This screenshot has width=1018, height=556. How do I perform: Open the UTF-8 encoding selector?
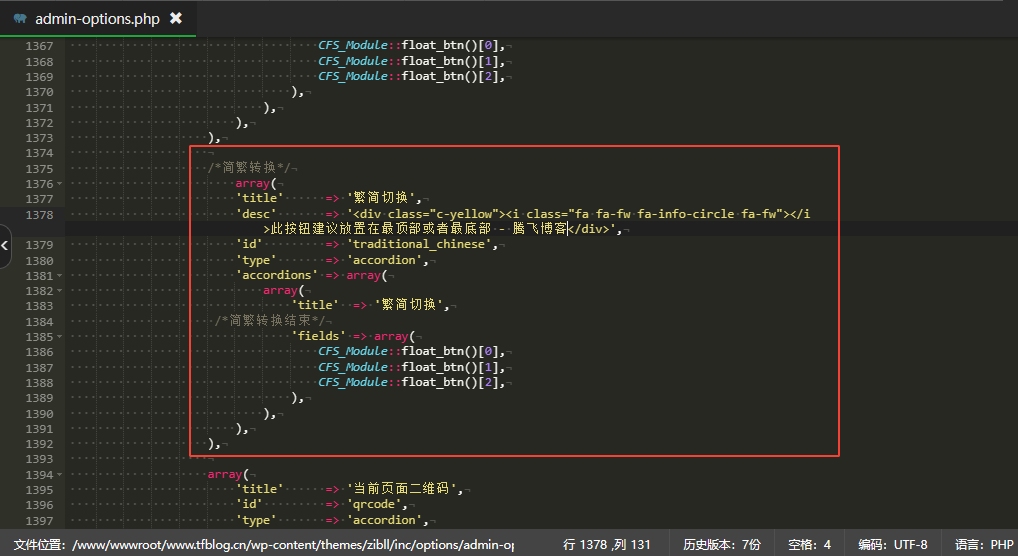(892, 544)
